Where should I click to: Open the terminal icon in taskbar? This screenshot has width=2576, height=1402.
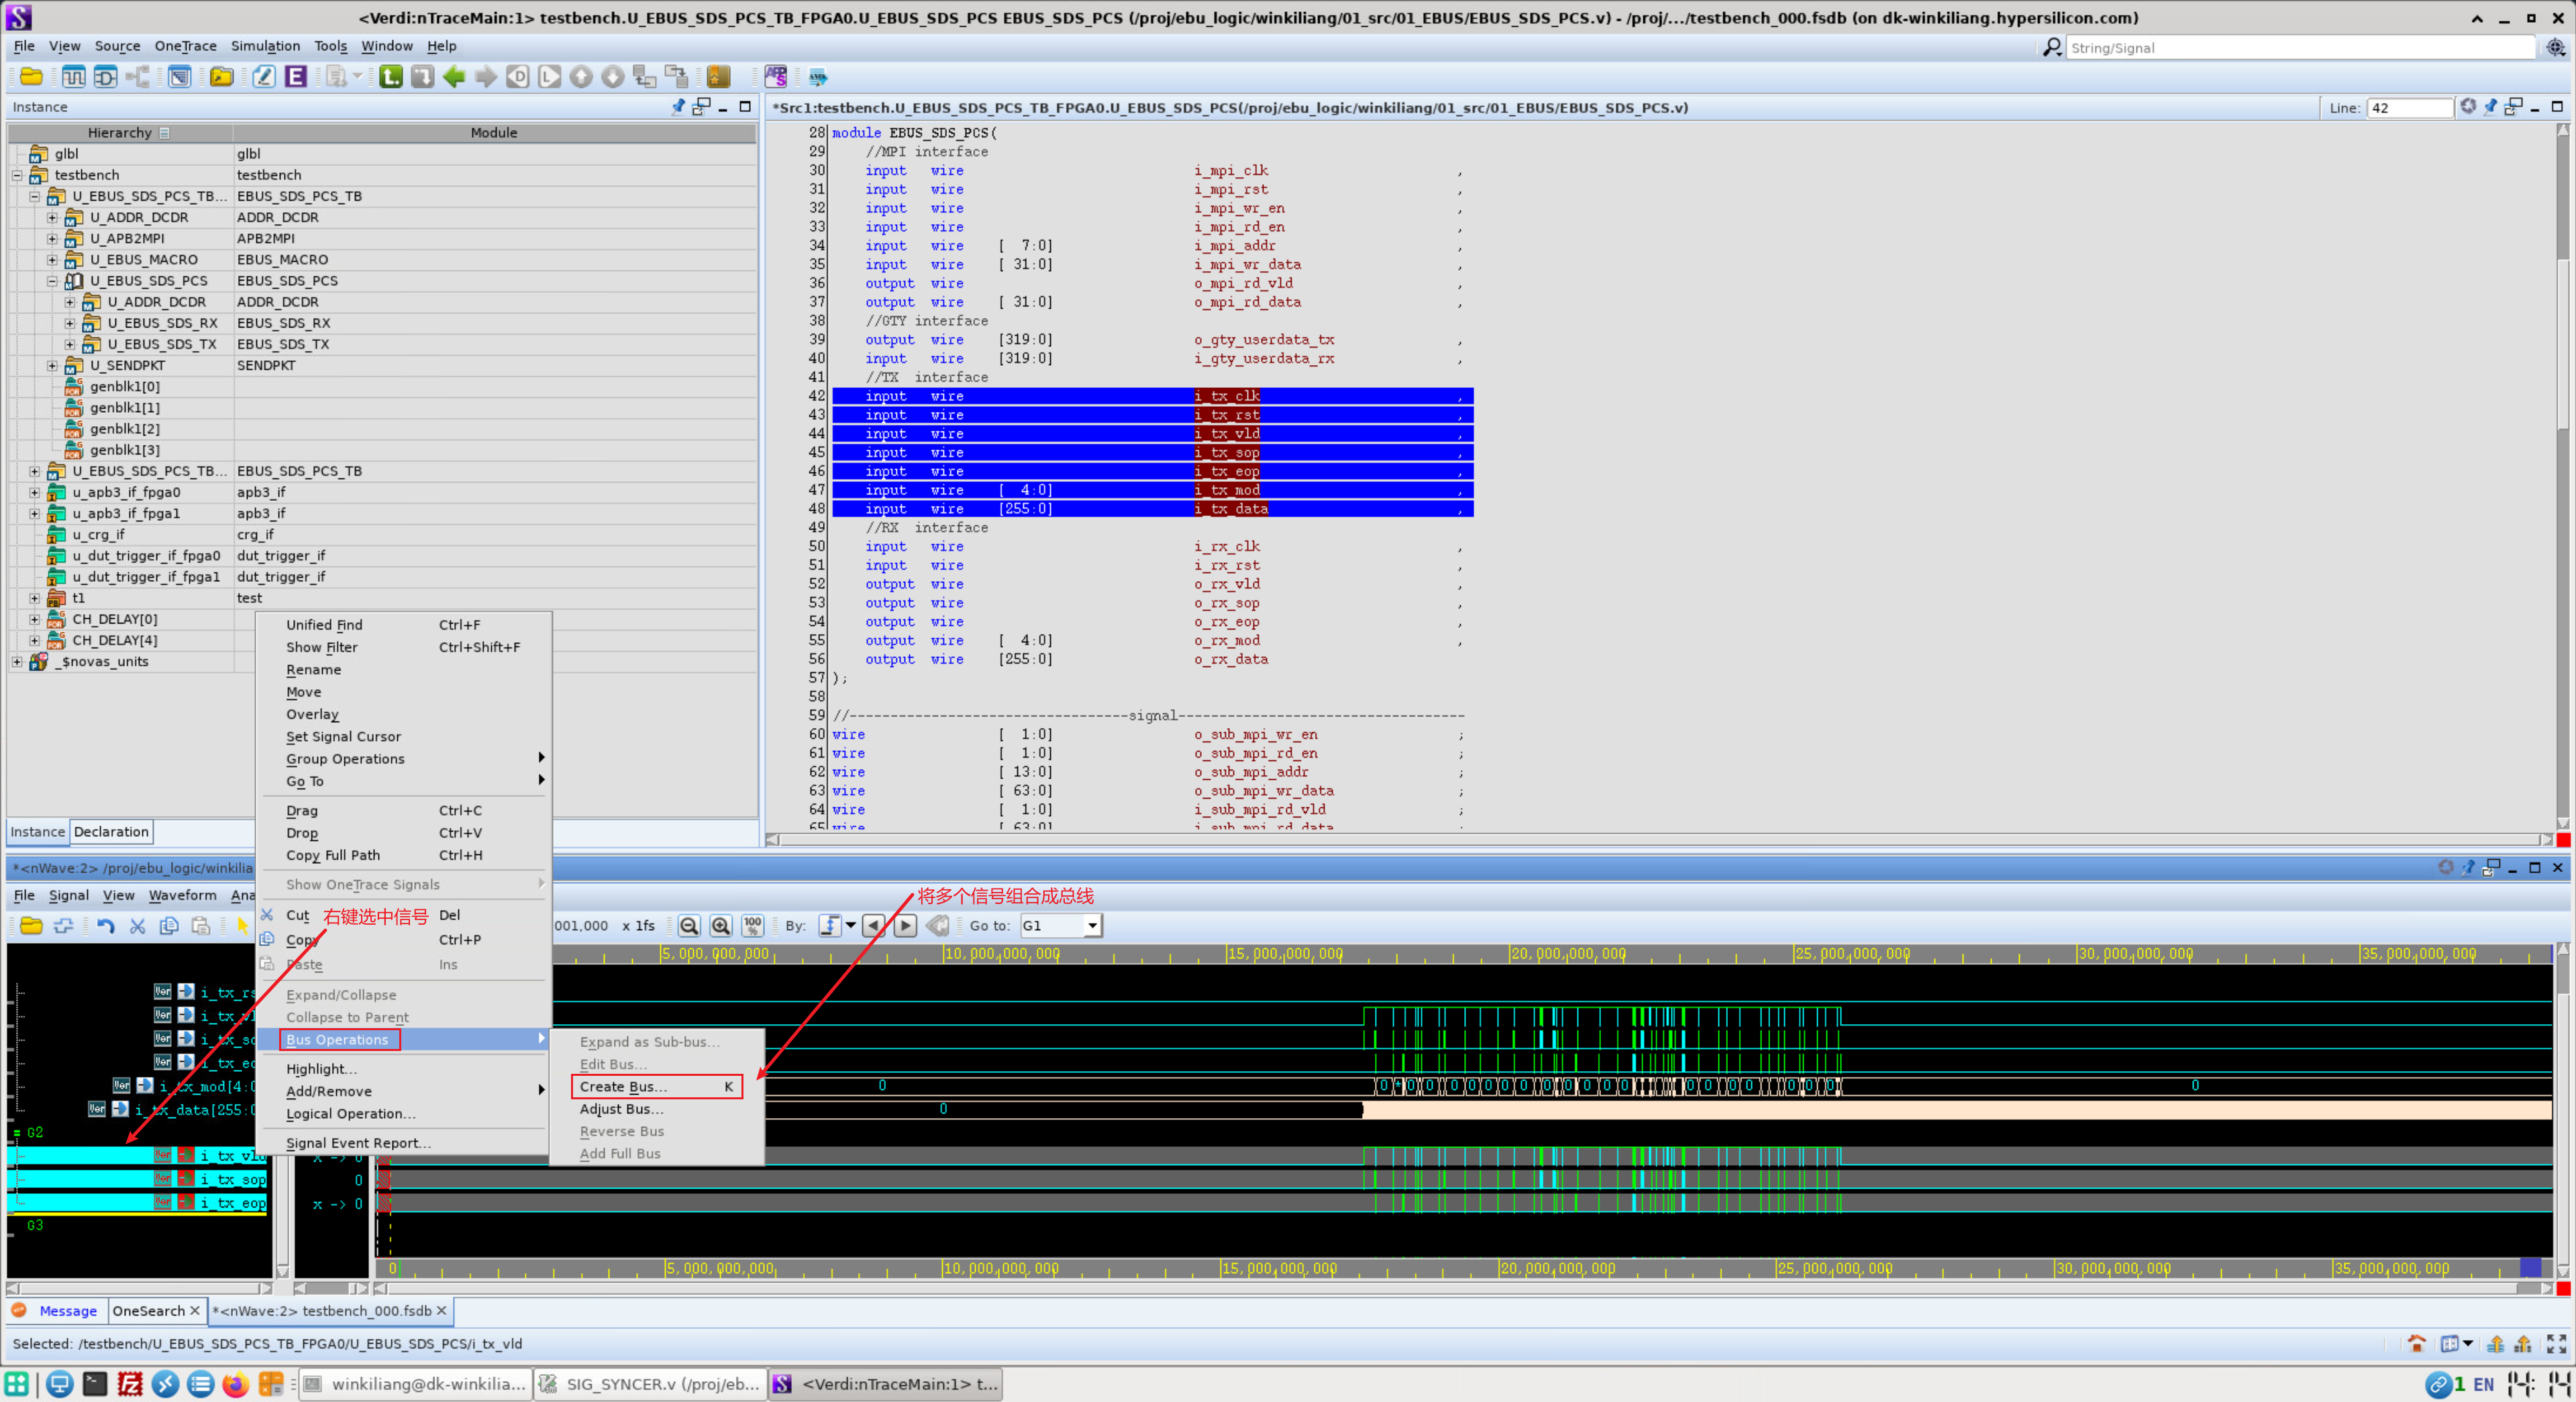pos(95,1384)
